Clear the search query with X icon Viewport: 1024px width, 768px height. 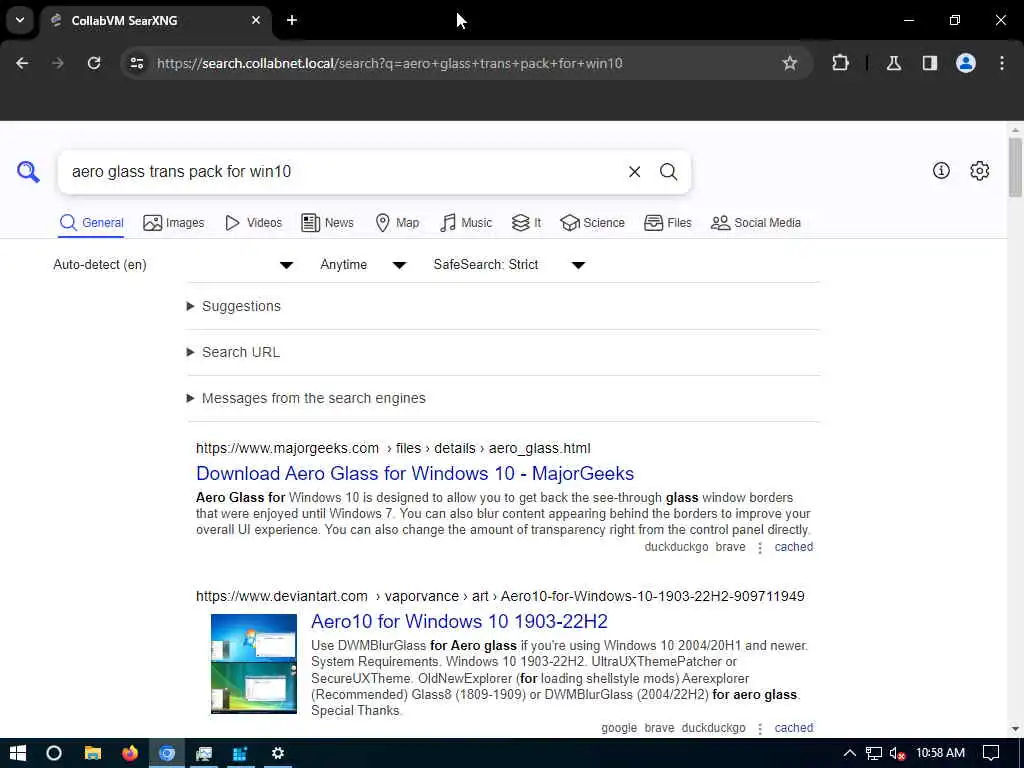pos(634,172)
